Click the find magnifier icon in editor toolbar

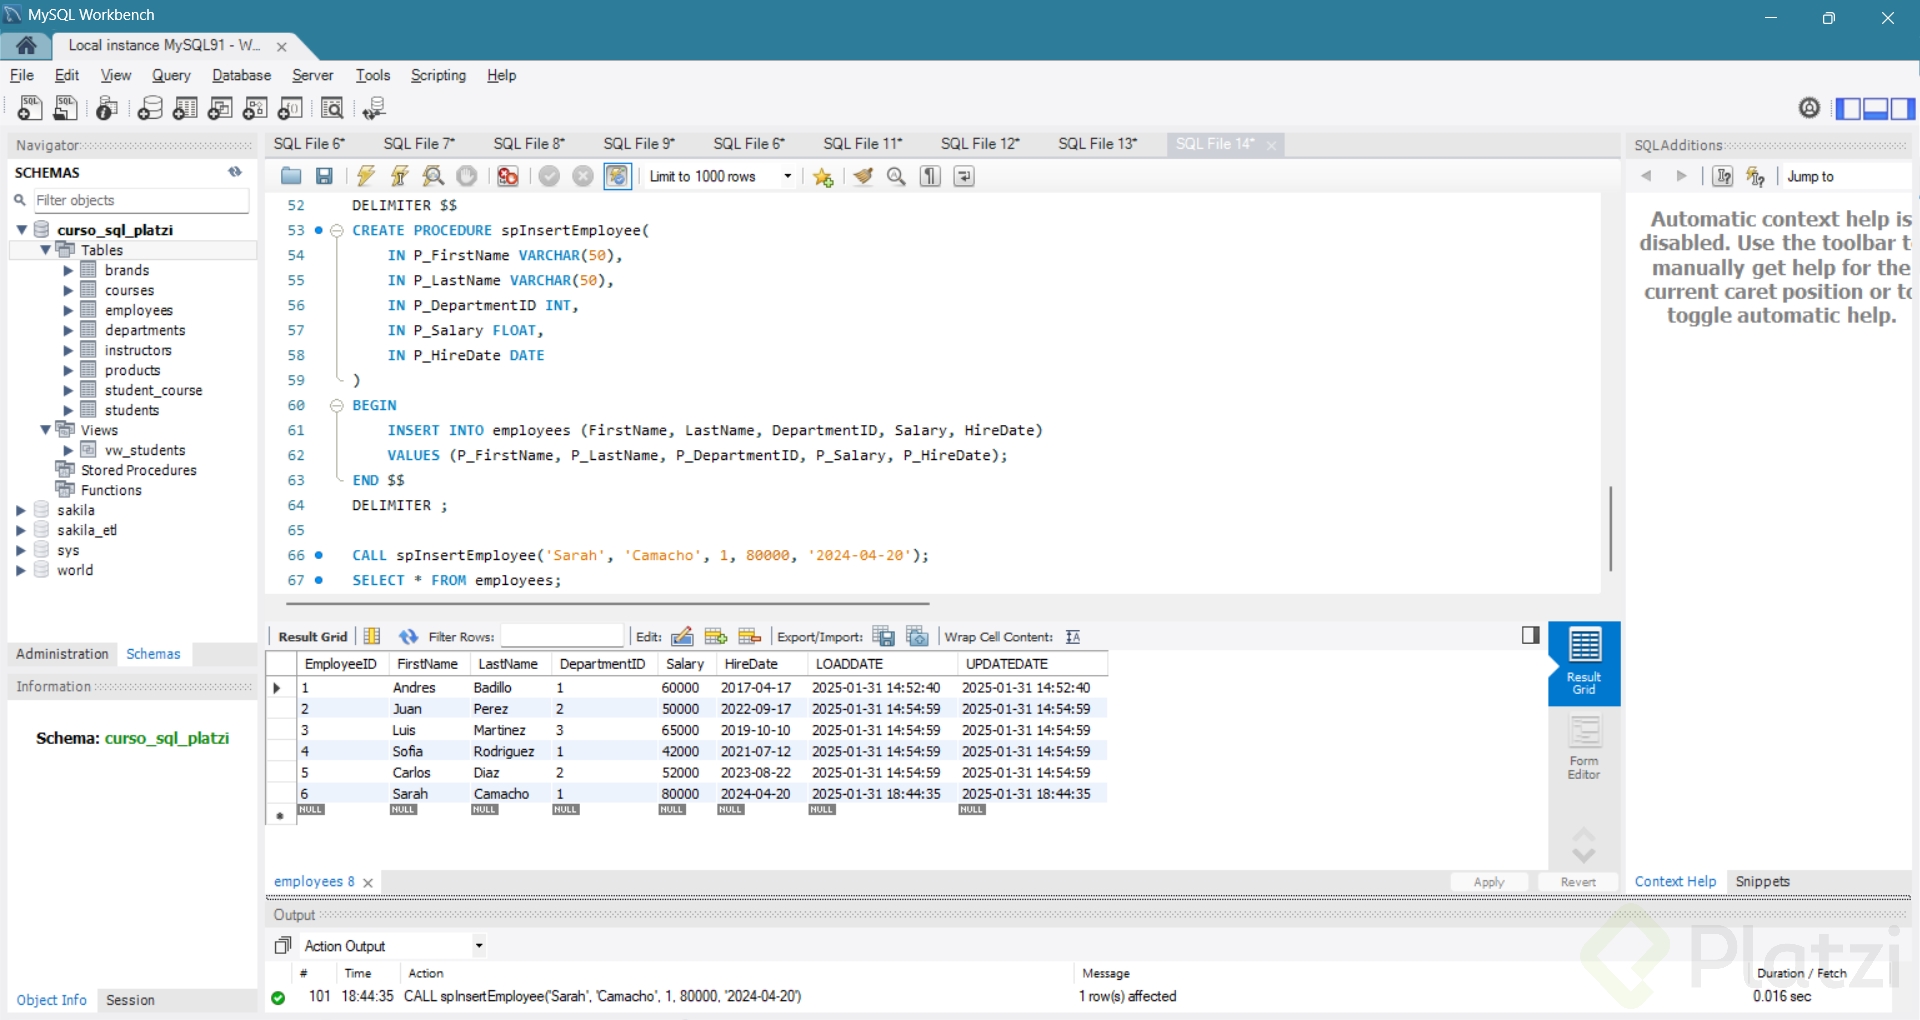pyautogui.click(x=897, y=177)
